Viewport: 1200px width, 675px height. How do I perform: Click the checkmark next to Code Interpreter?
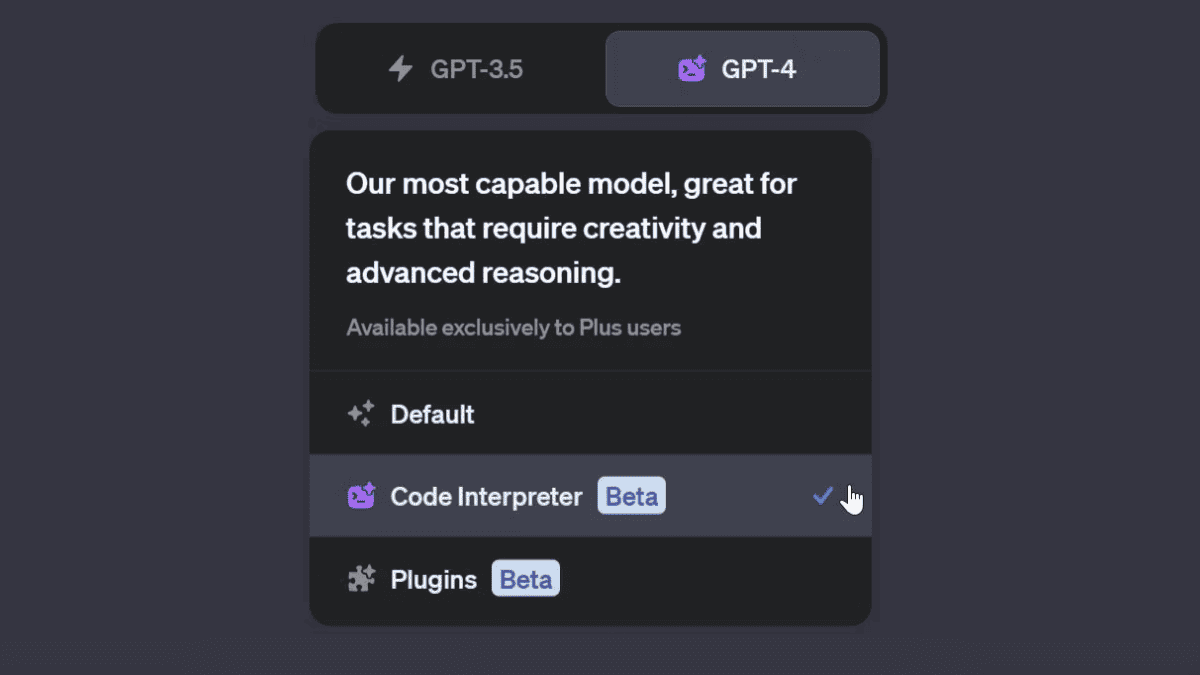[822, 494]
